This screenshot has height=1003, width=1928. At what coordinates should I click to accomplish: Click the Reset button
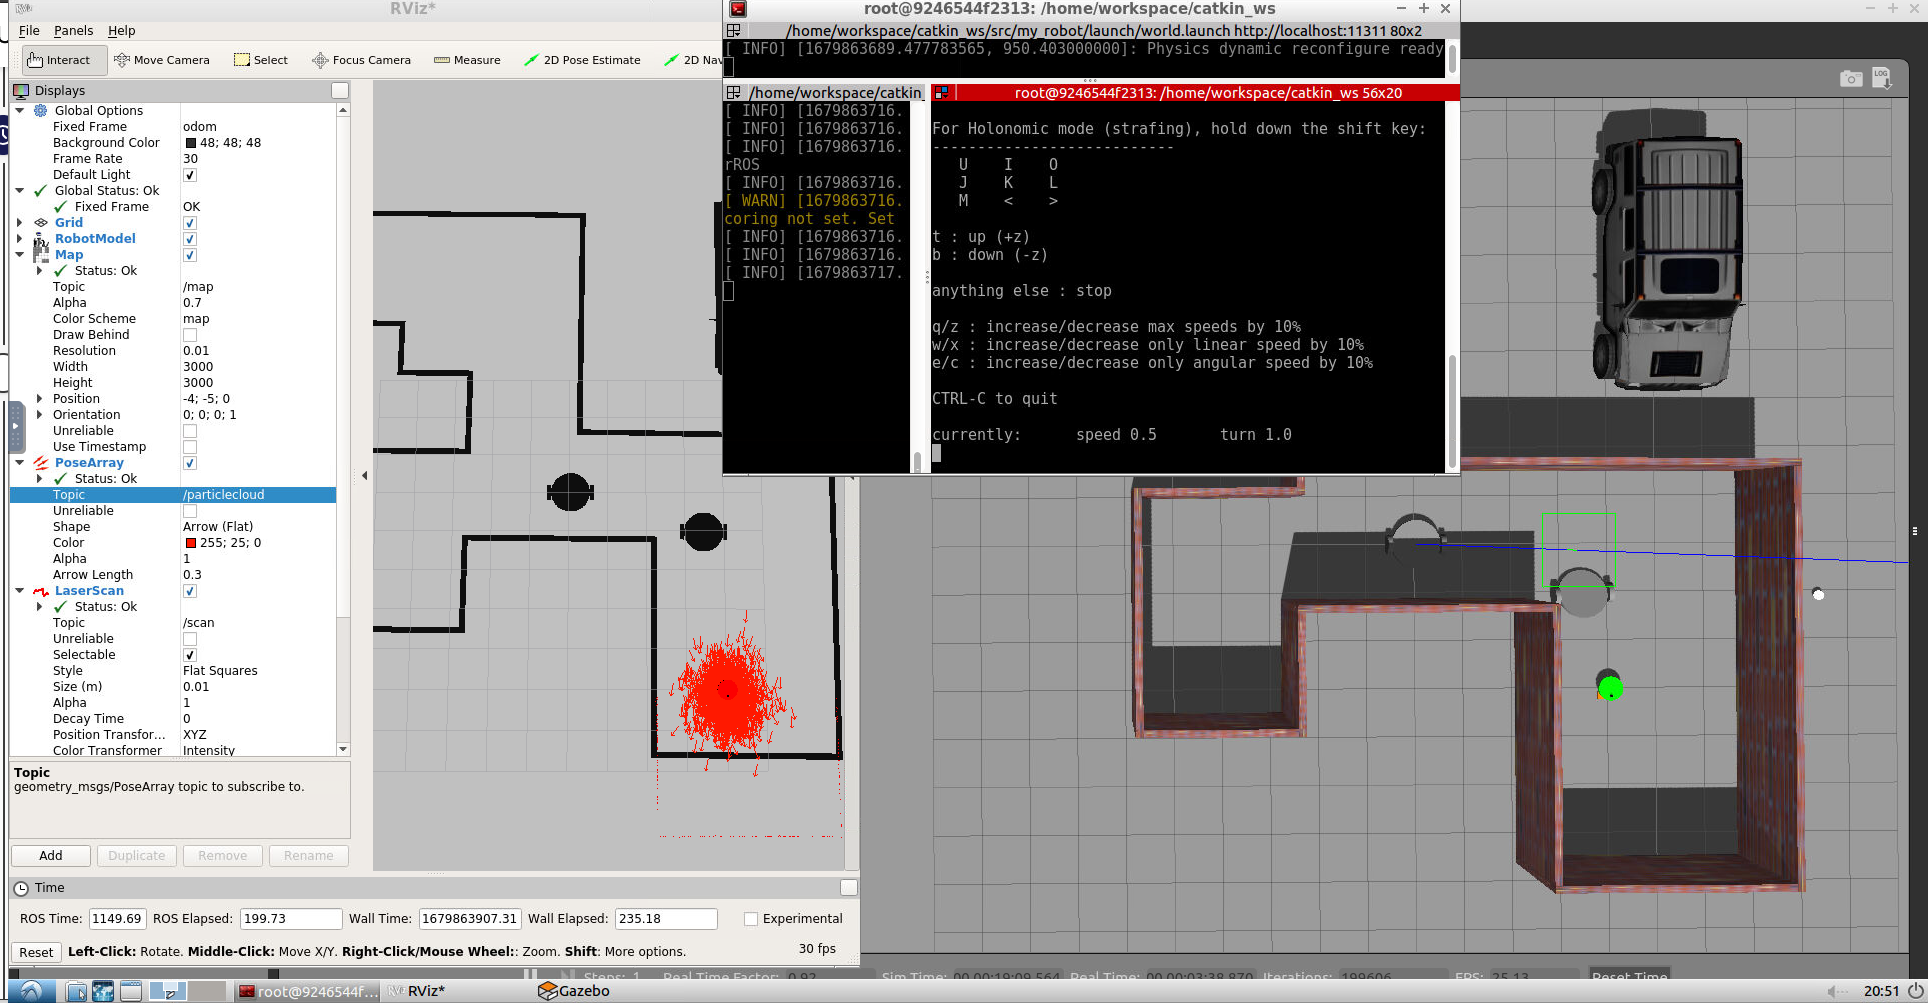coord(36,952)
